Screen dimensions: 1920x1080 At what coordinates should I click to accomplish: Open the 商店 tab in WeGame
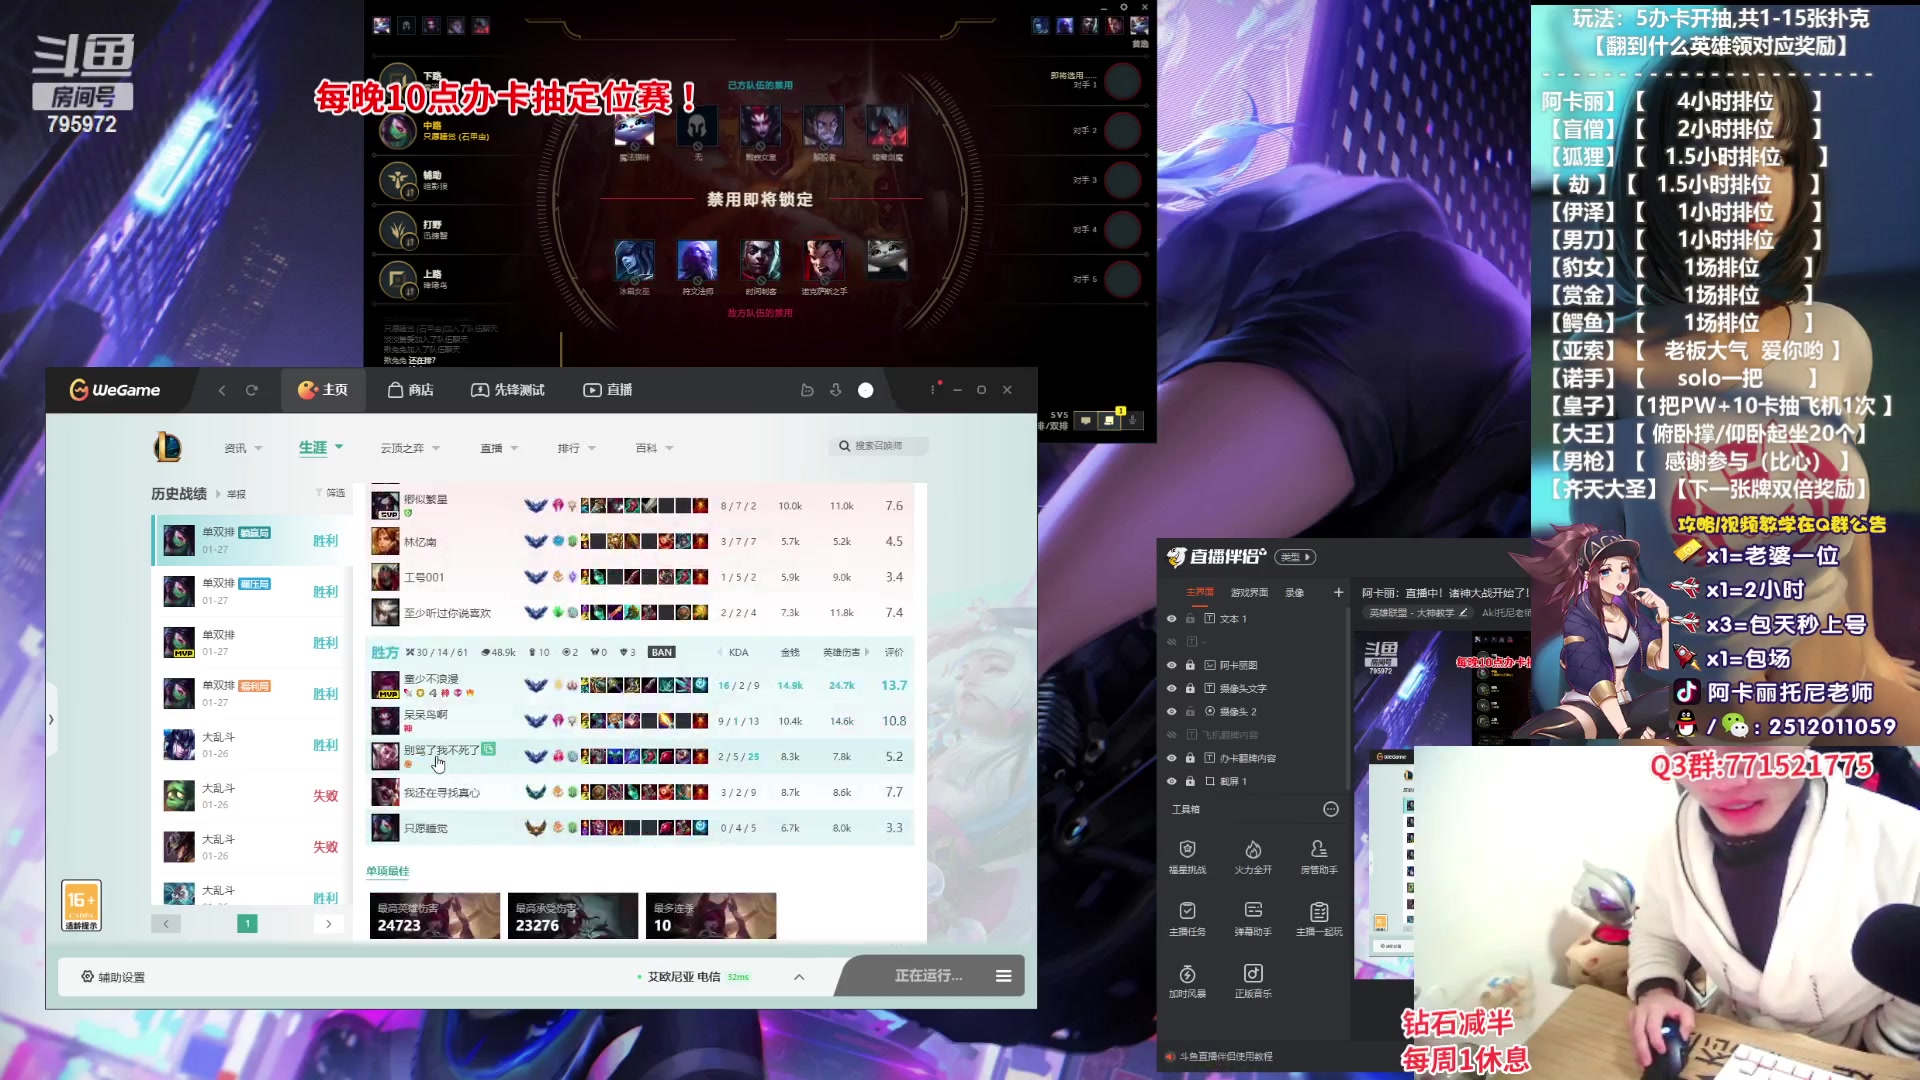tap(411, 390)
